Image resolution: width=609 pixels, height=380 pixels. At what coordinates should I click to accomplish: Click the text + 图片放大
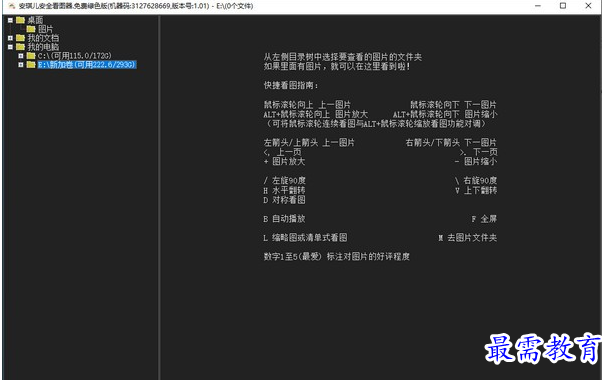(x=284, y=162)
